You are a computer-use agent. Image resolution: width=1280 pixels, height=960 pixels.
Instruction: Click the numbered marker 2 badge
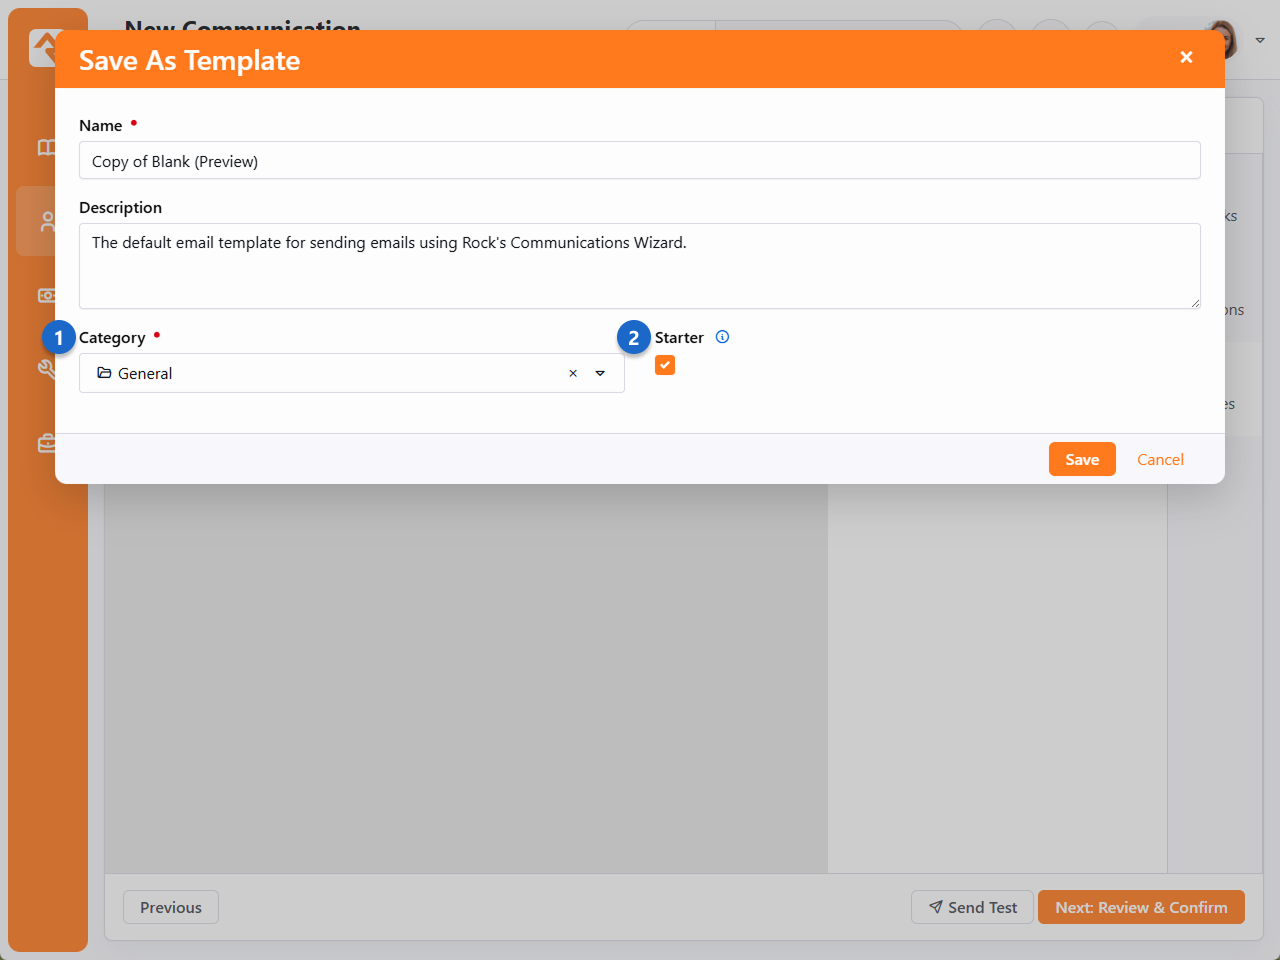(x=633, y=338)
